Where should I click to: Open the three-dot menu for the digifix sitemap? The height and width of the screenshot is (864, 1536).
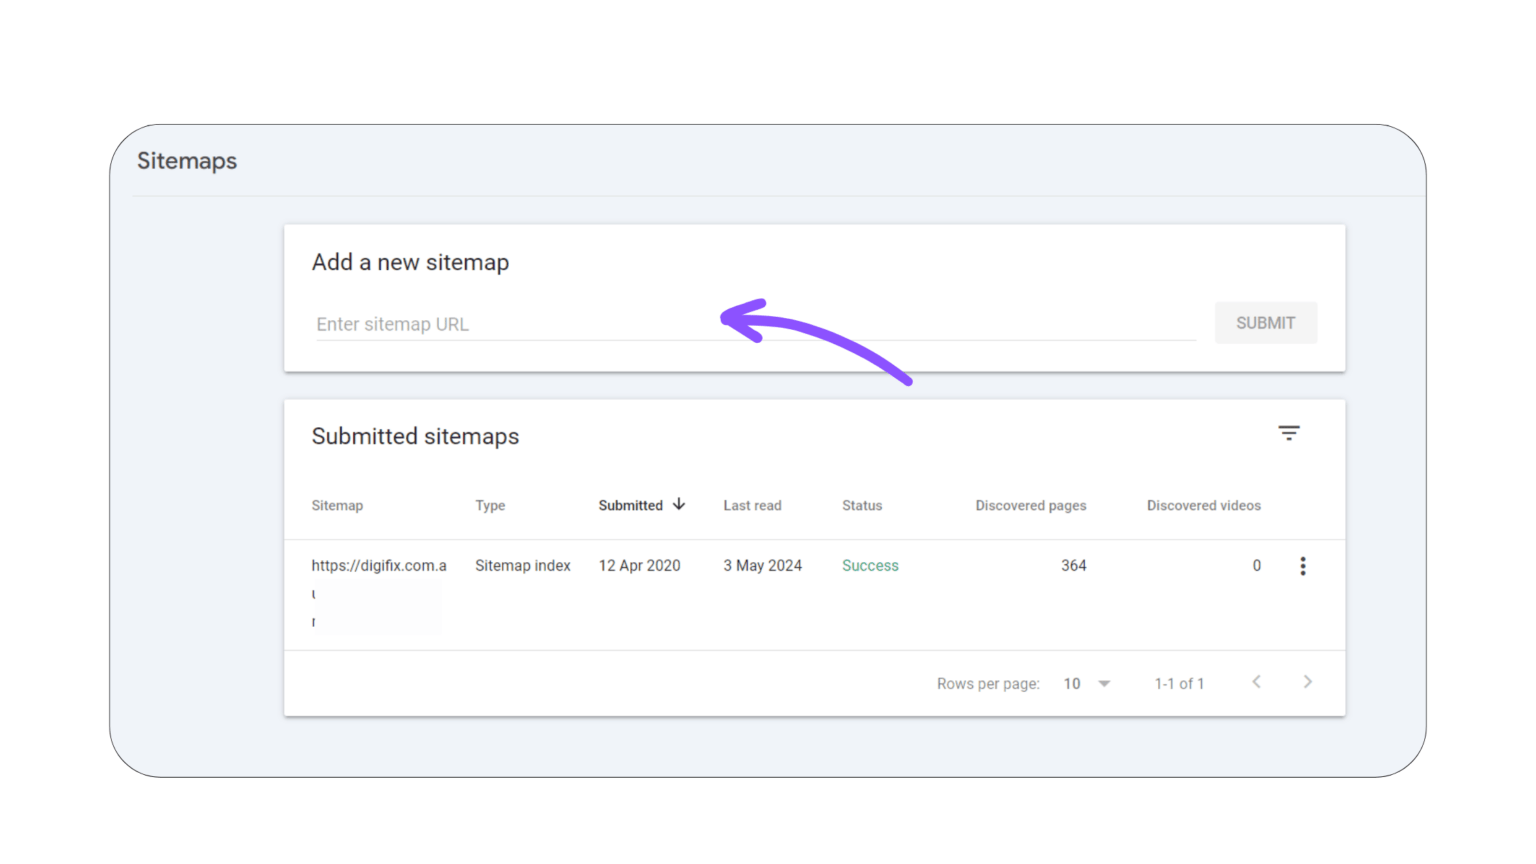pyautogui.click(x=1303, y=565)
